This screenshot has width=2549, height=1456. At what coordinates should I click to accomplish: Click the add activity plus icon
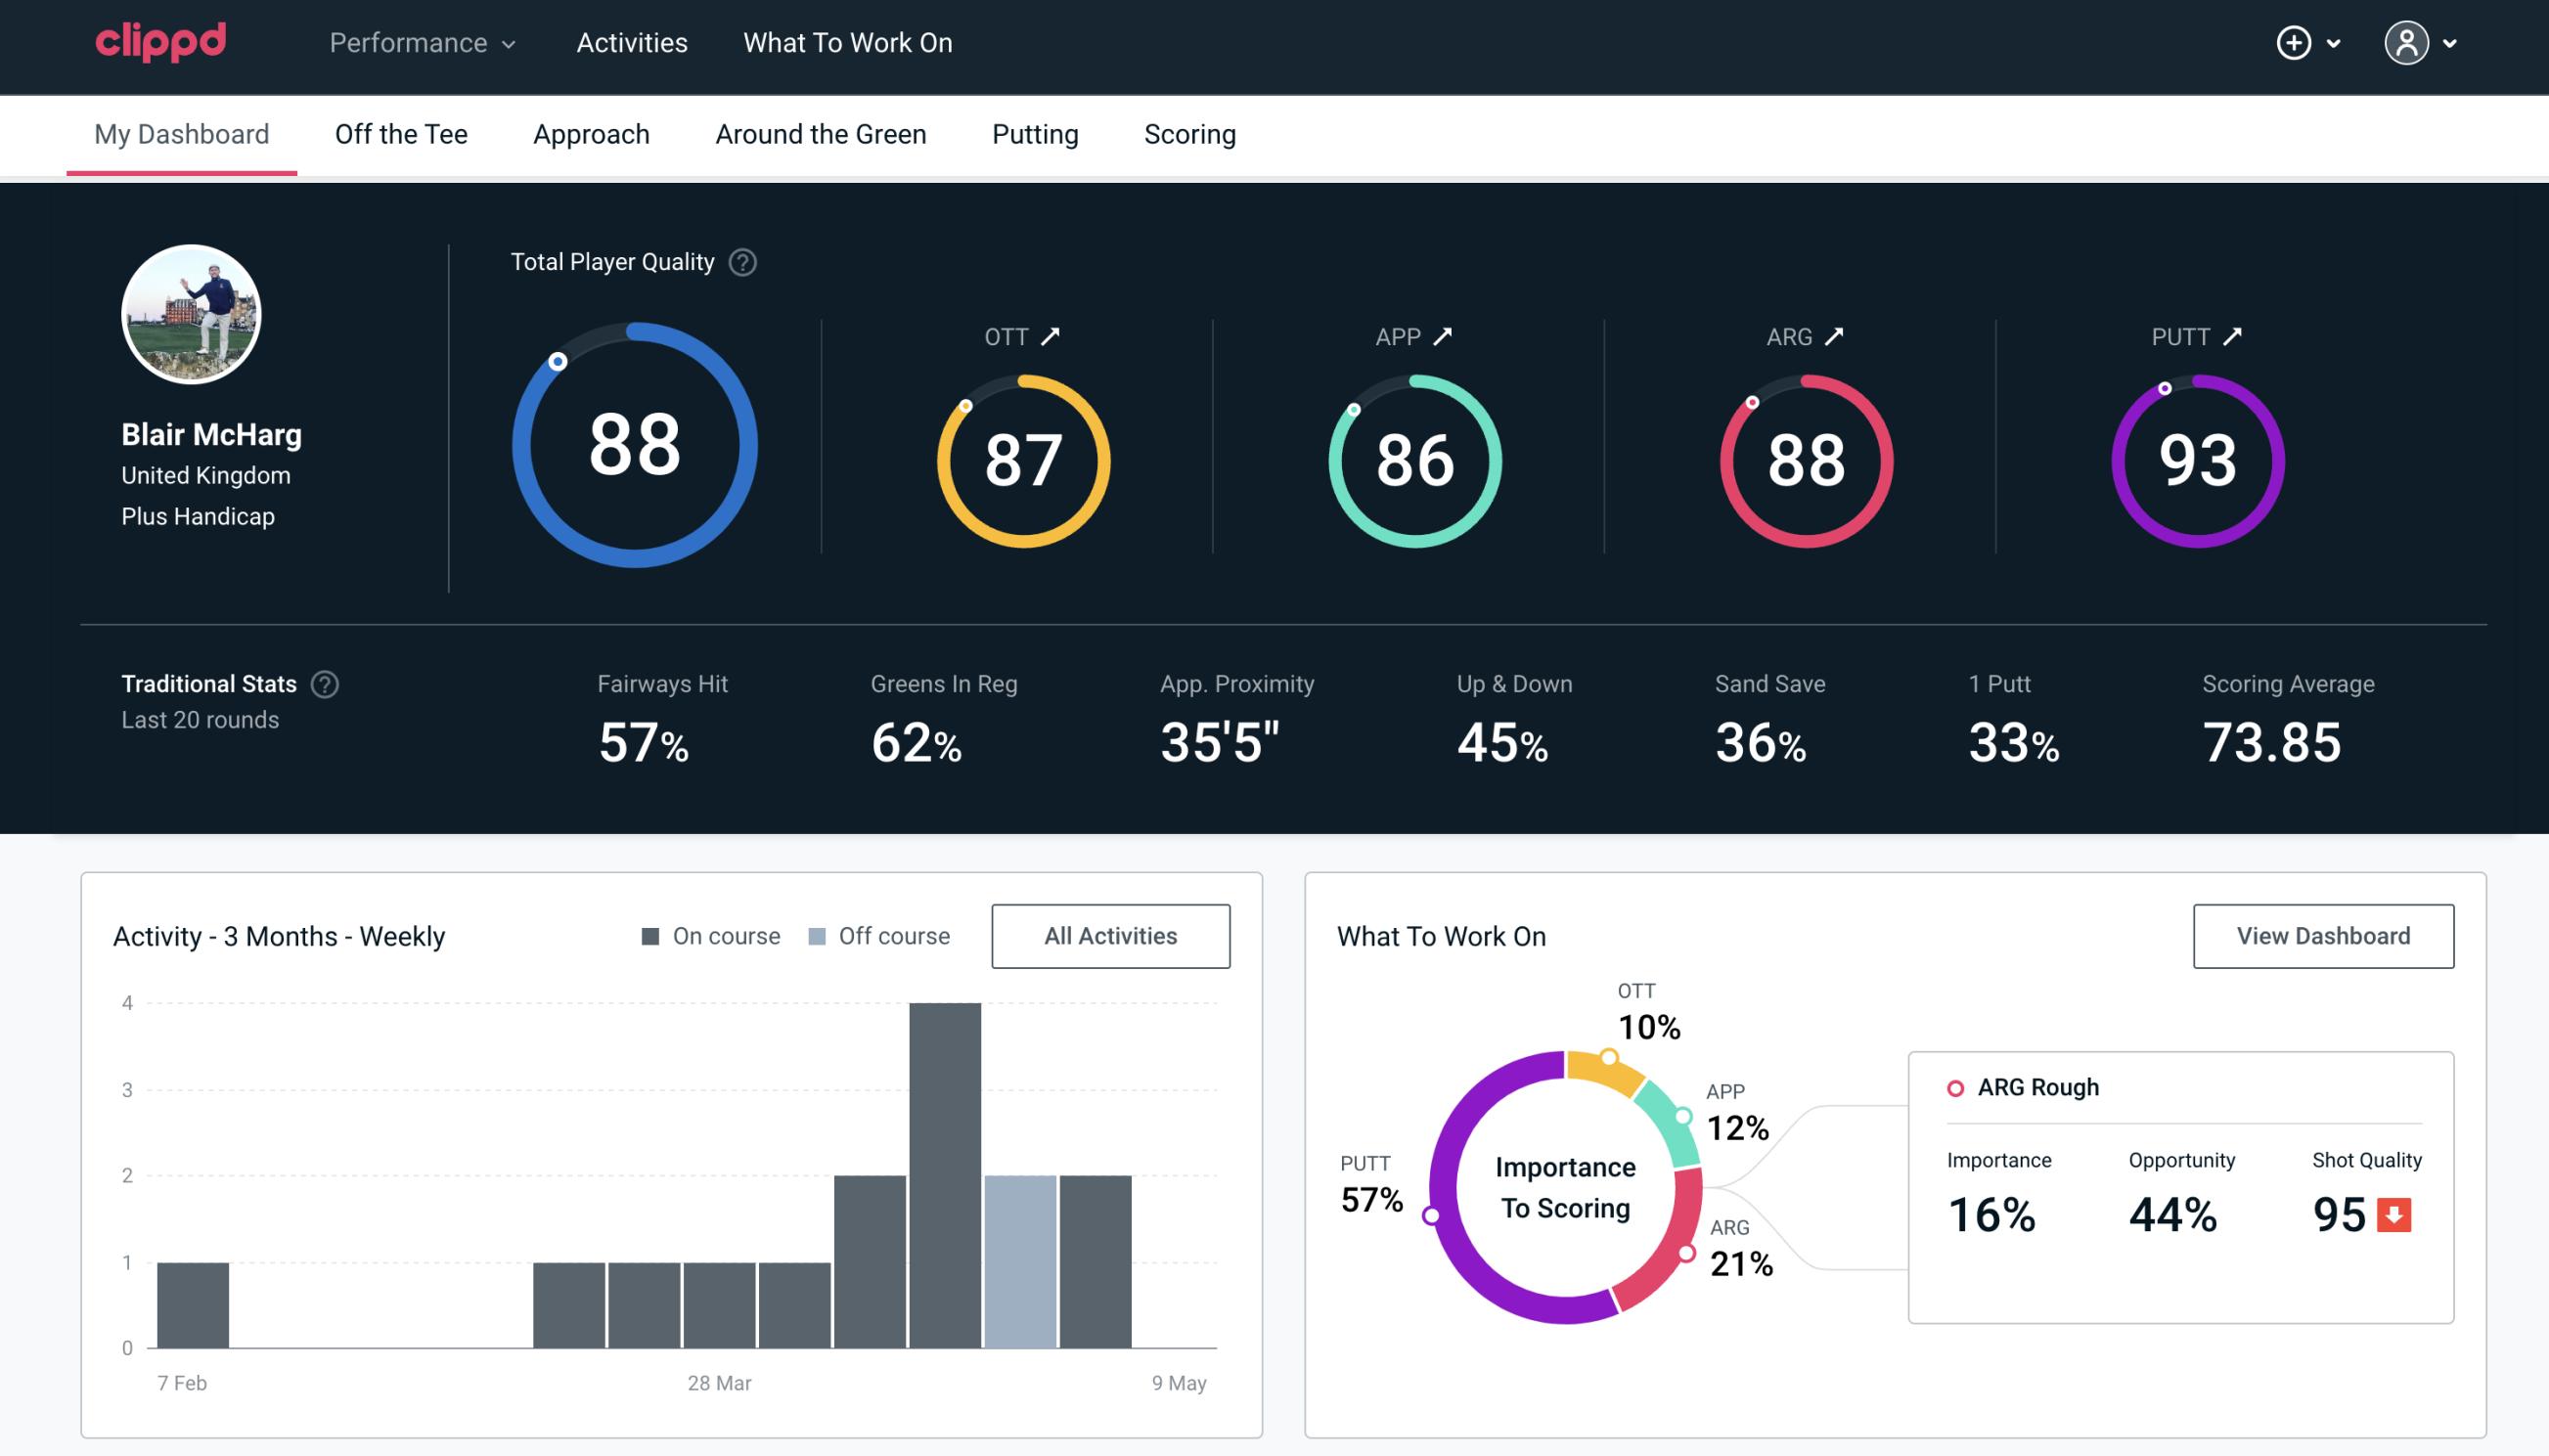click(x=2295, y=44)
